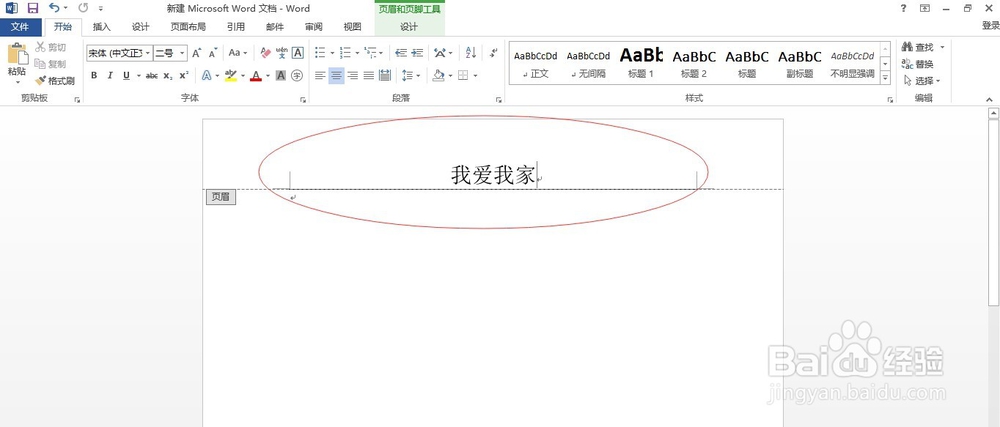The width and height of the screenshot is (1000, 427).
Task: Apply the Heading 1 (标题 1) style
Action: 641,64
